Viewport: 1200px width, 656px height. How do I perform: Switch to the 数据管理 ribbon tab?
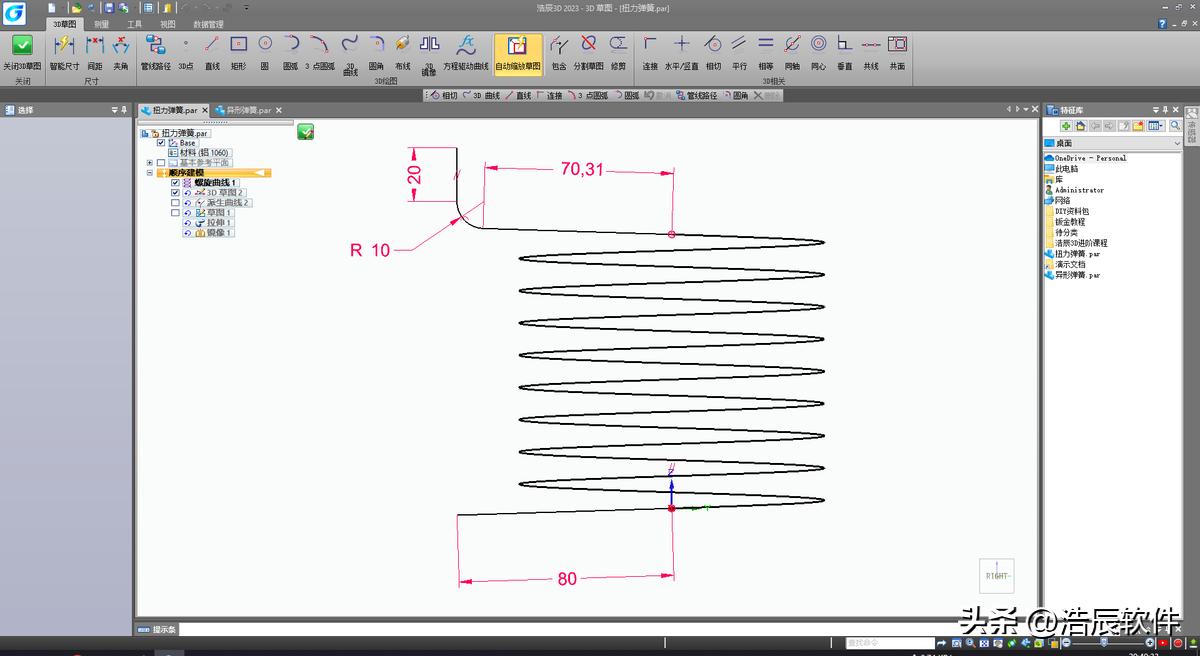pyautogui.click(x=208, y=24)
